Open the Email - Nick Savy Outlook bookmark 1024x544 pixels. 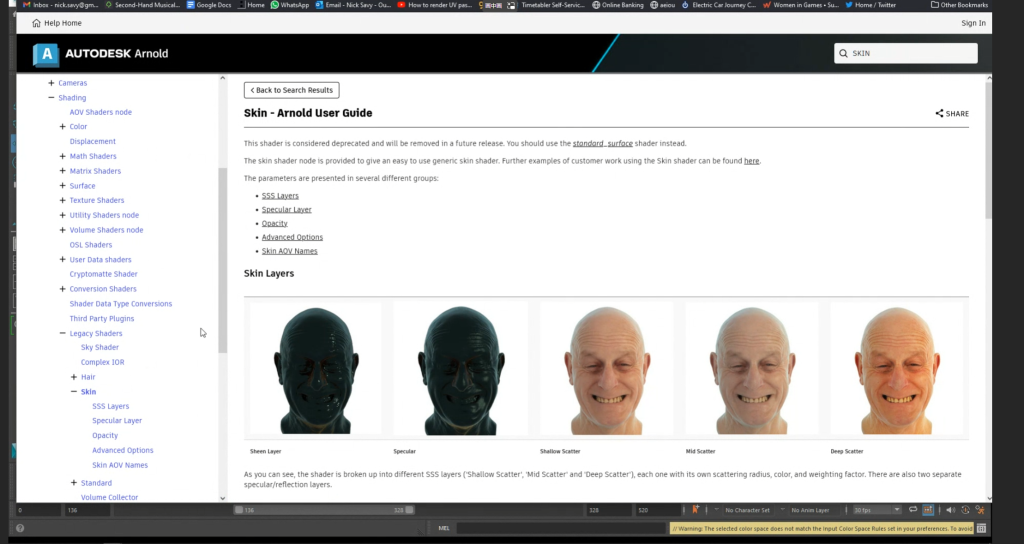click(x=353, y=5)
